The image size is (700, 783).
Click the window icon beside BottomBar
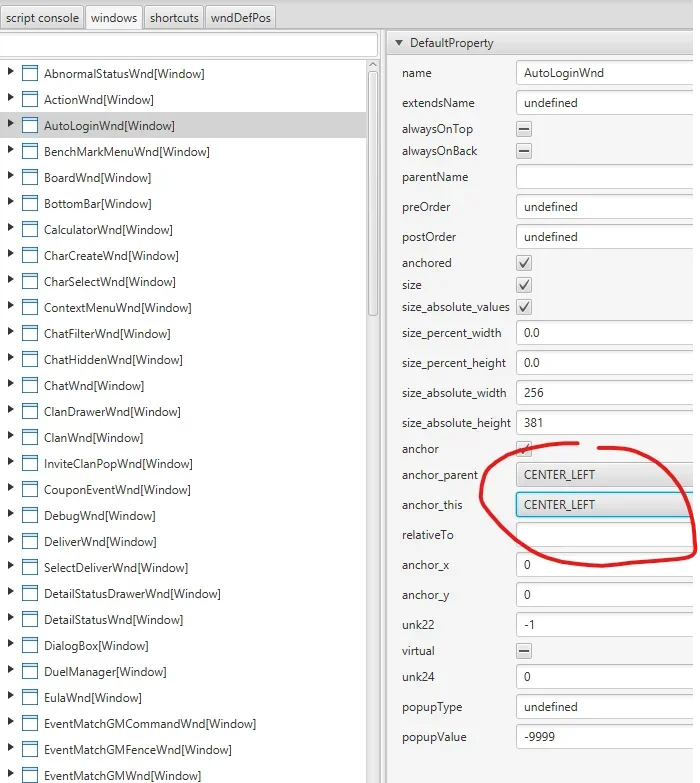coord(30,203)
